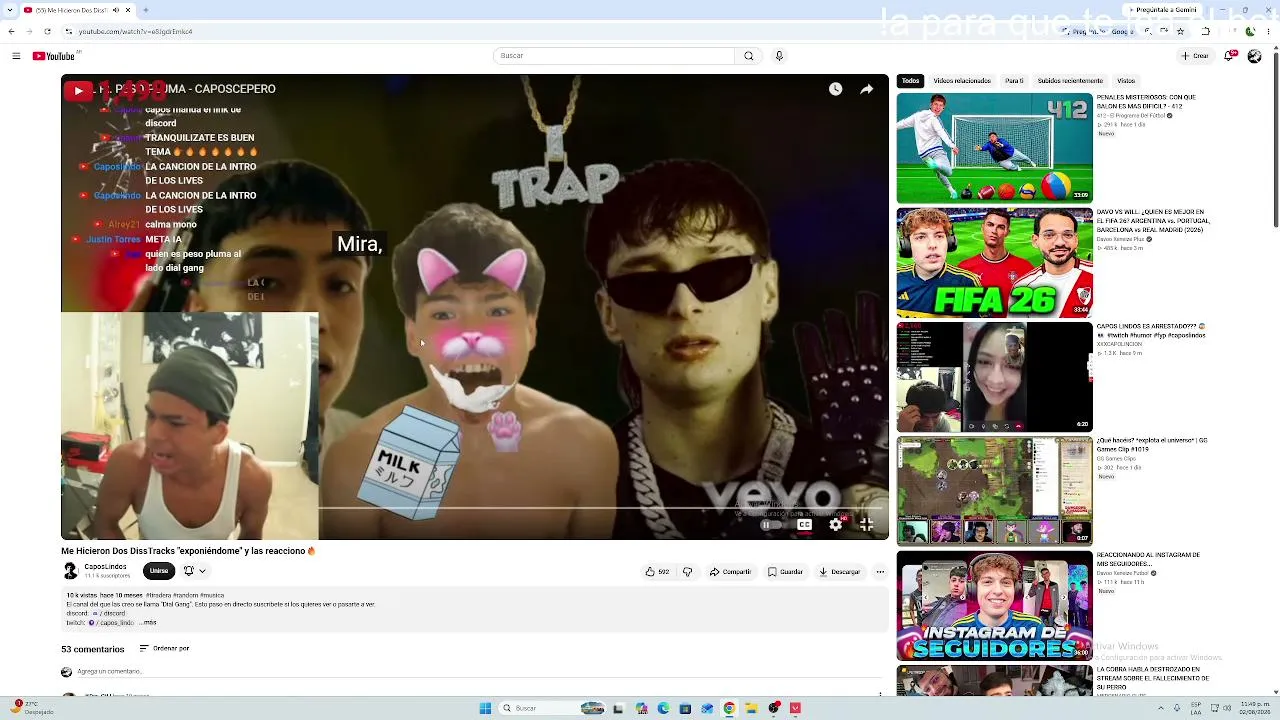
Task: Toggle autoplay switch in the player
Action: pyautogui.click(x=770, y=524)
